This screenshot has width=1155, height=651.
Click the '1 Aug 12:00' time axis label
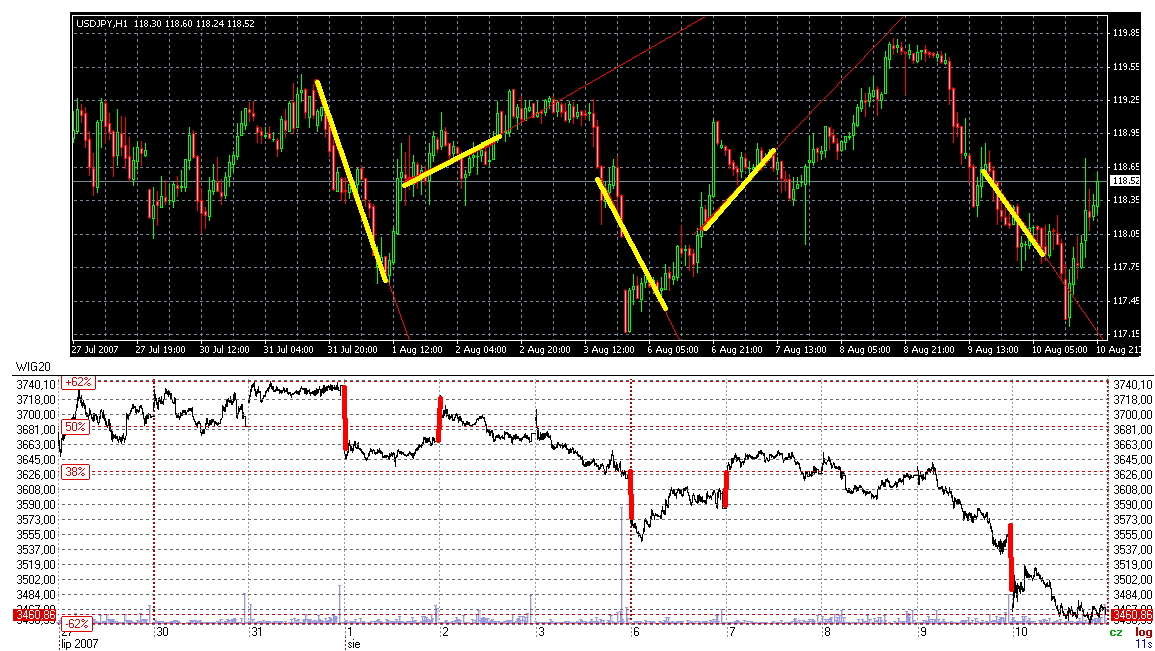[416, 350]
